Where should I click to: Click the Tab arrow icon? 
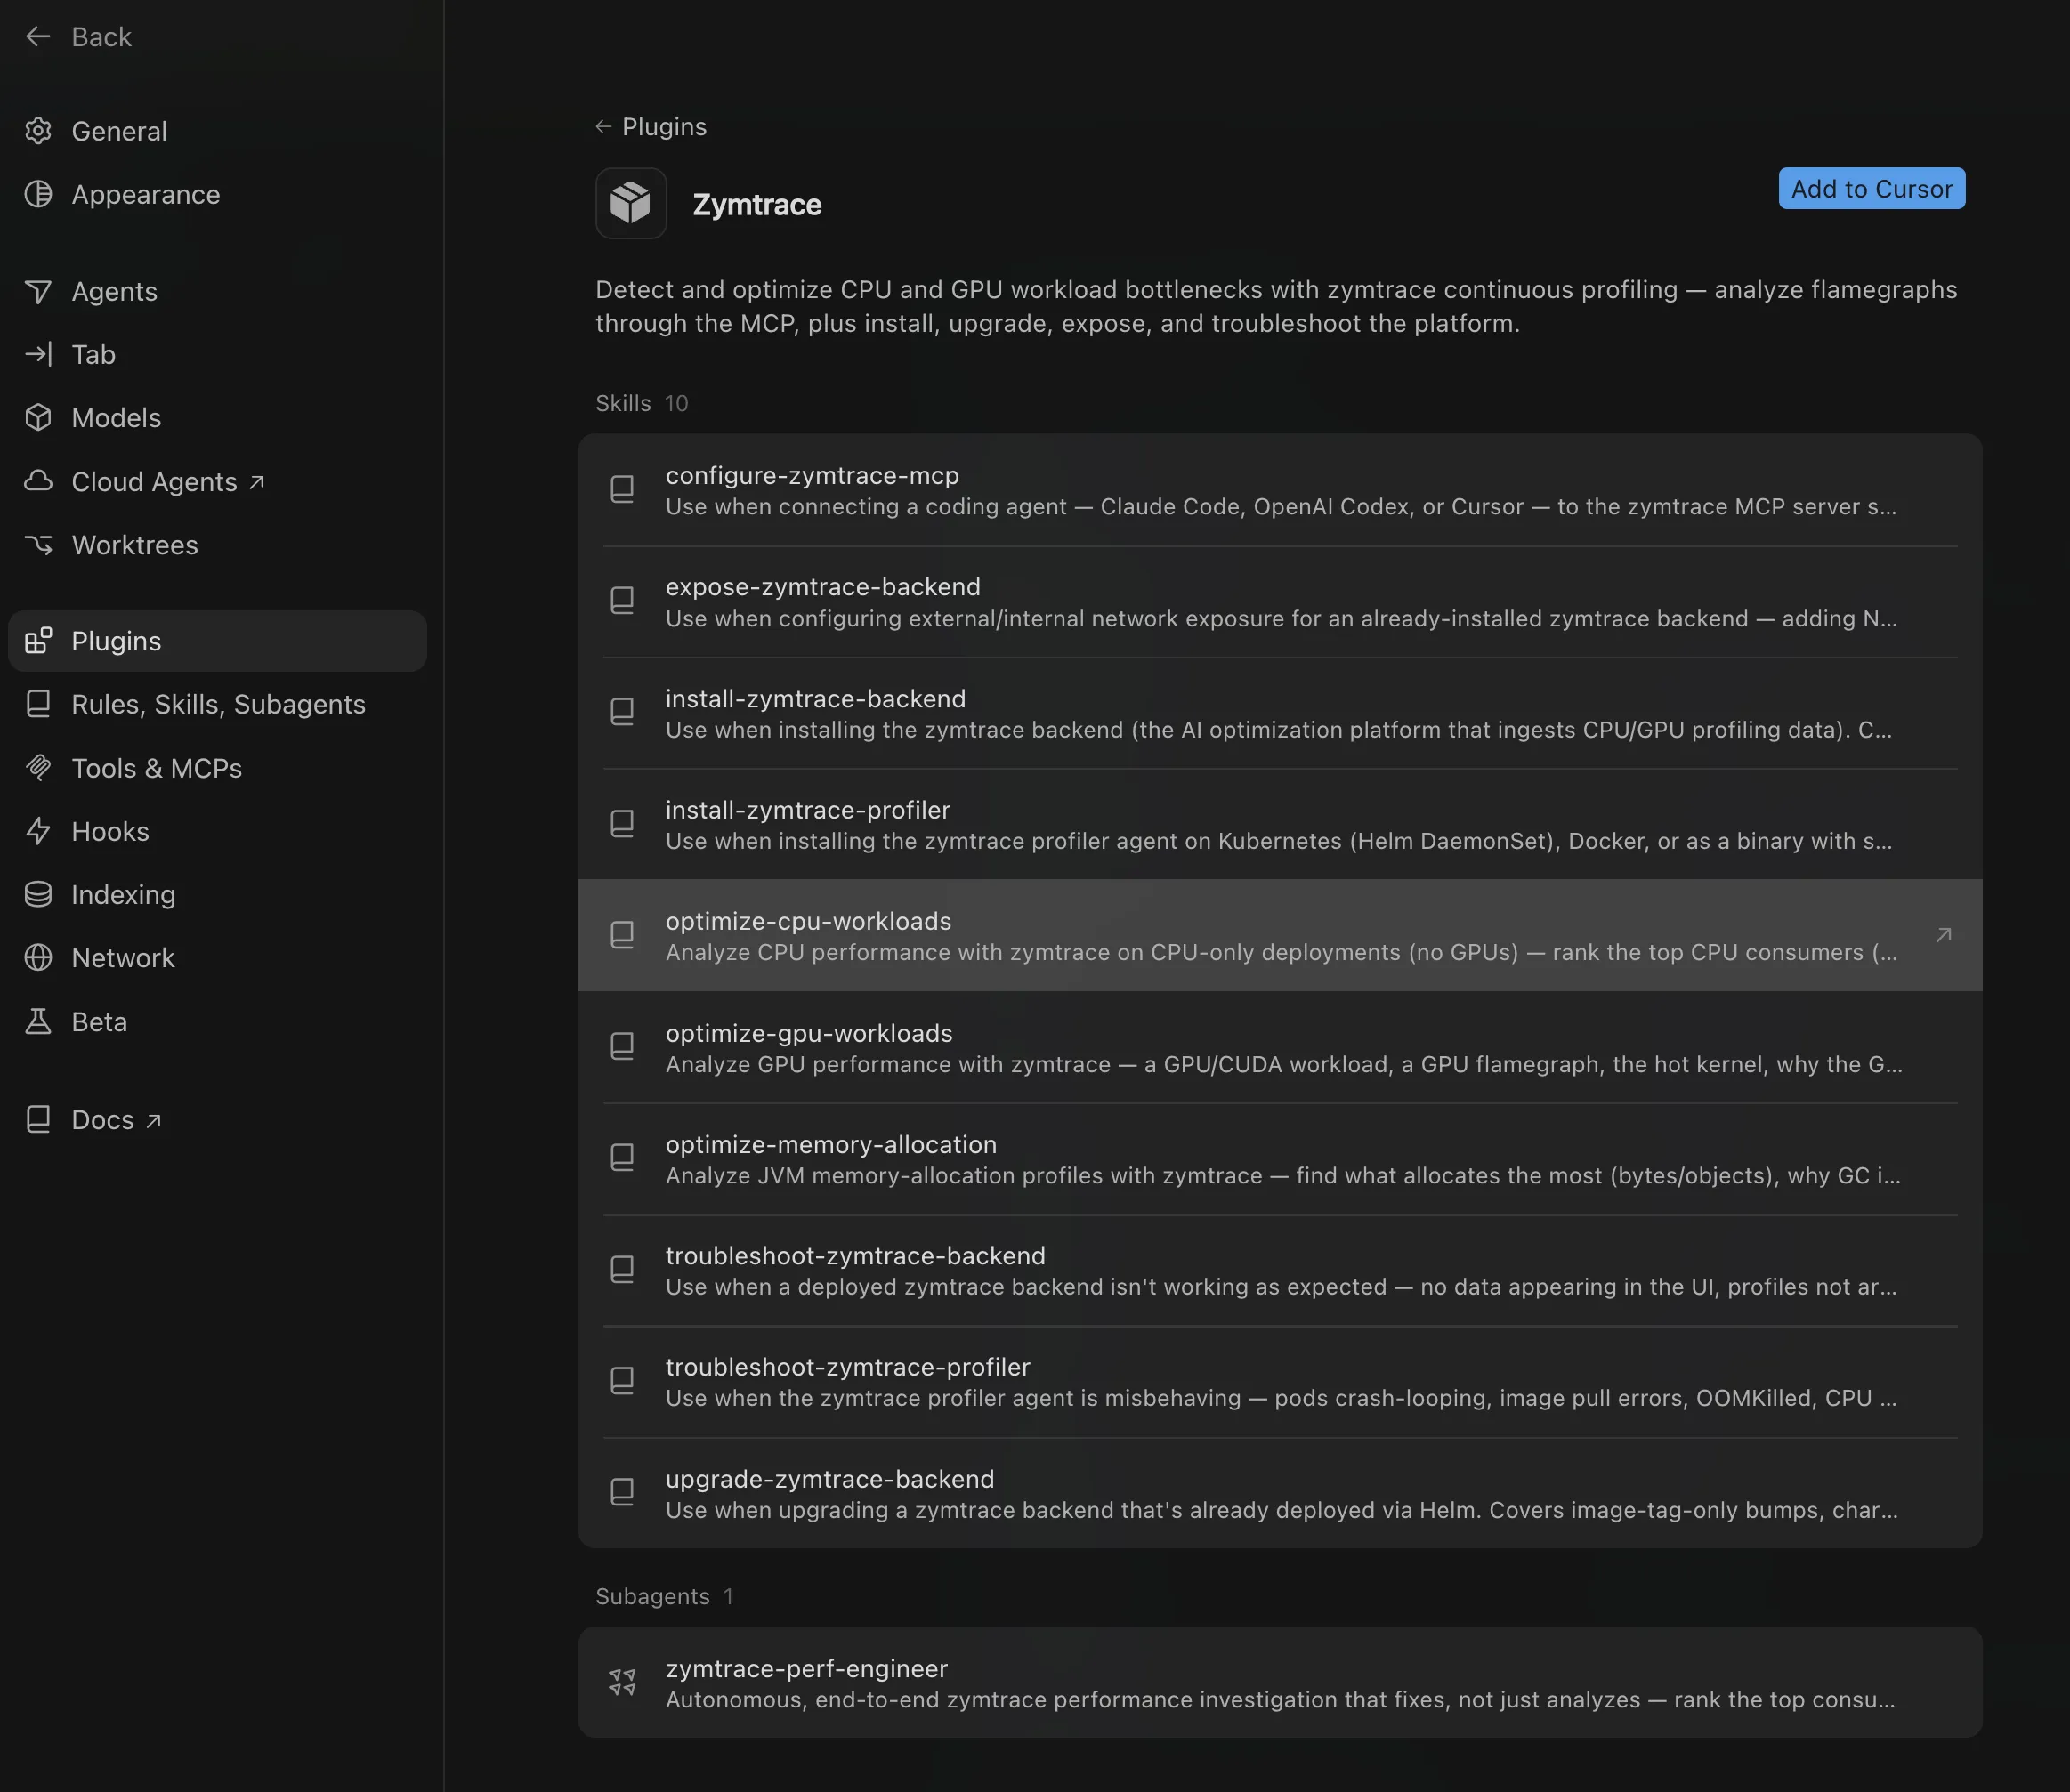38,354
